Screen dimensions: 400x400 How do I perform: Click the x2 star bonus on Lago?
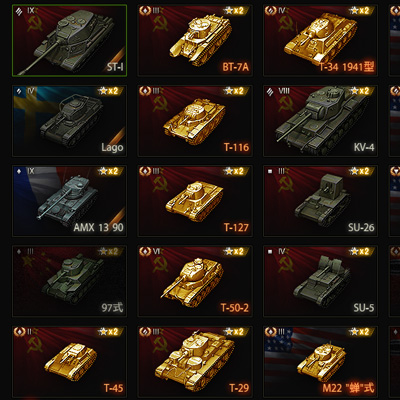(109, 91)
